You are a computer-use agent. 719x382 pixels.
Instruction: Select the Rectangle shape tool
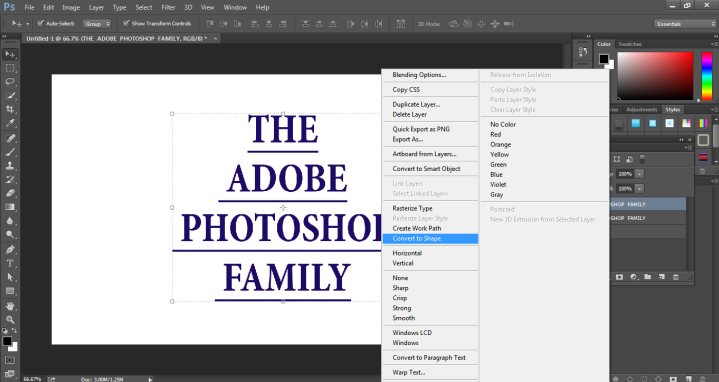(x=10, y=291)
